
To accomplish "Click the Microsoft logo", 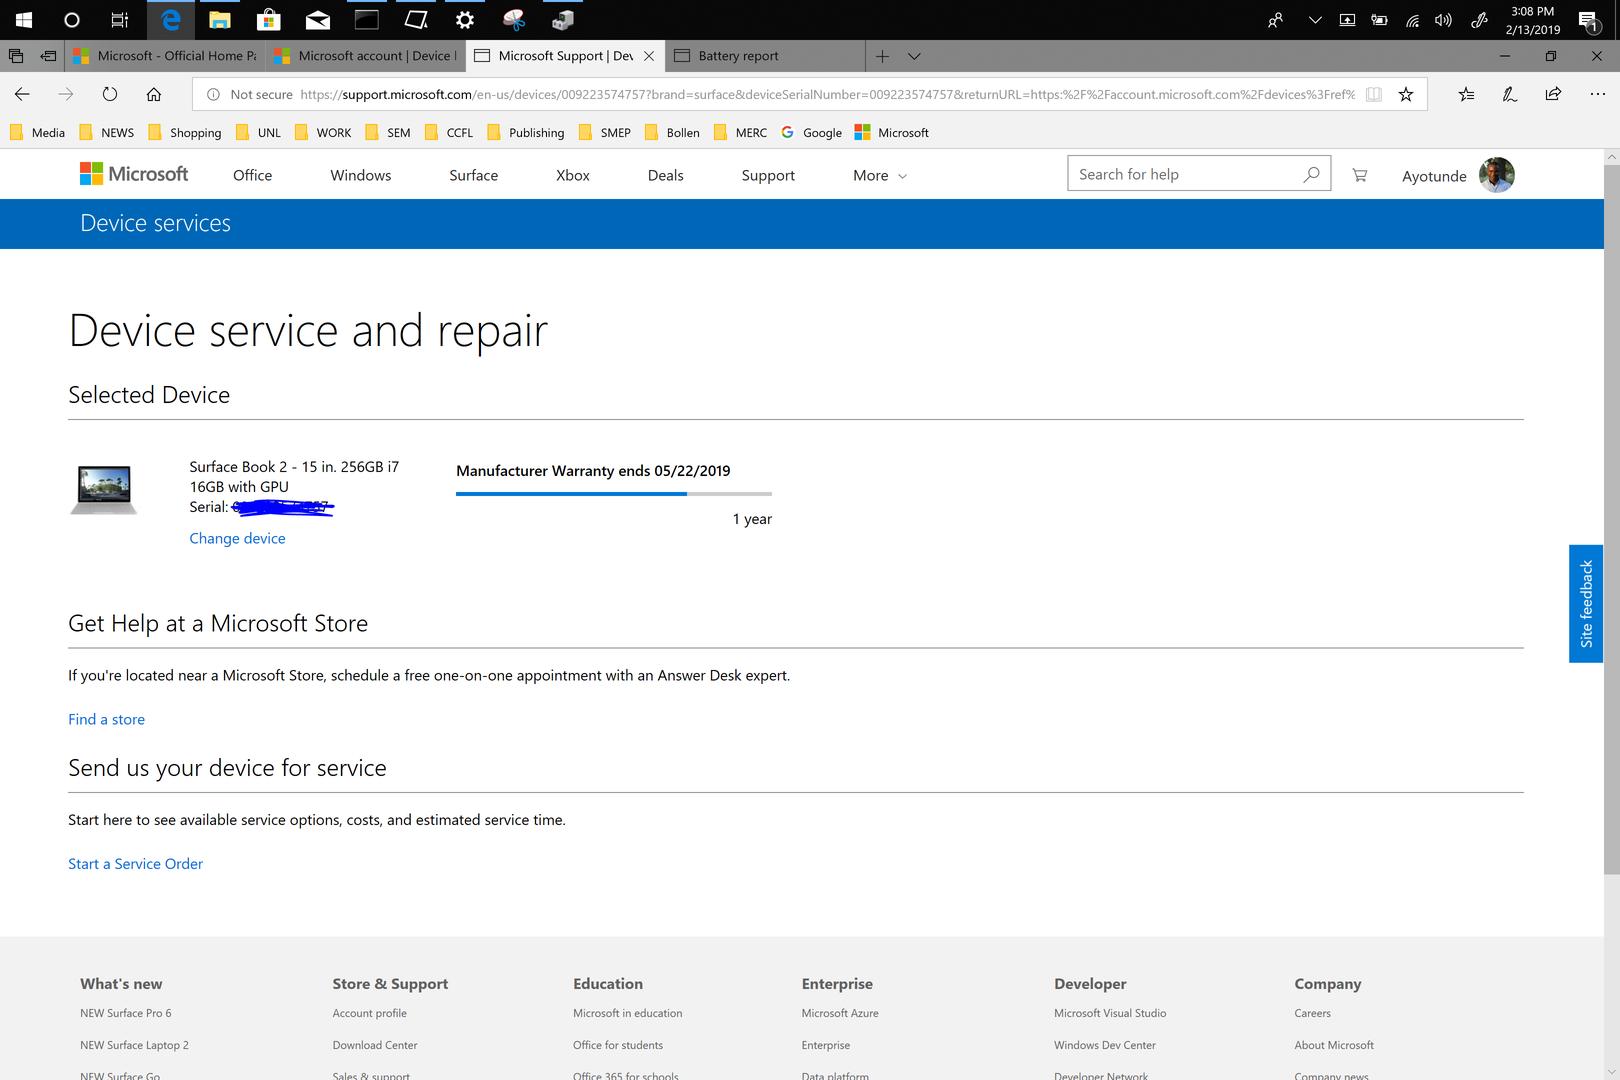I will [x=134, y=174].
